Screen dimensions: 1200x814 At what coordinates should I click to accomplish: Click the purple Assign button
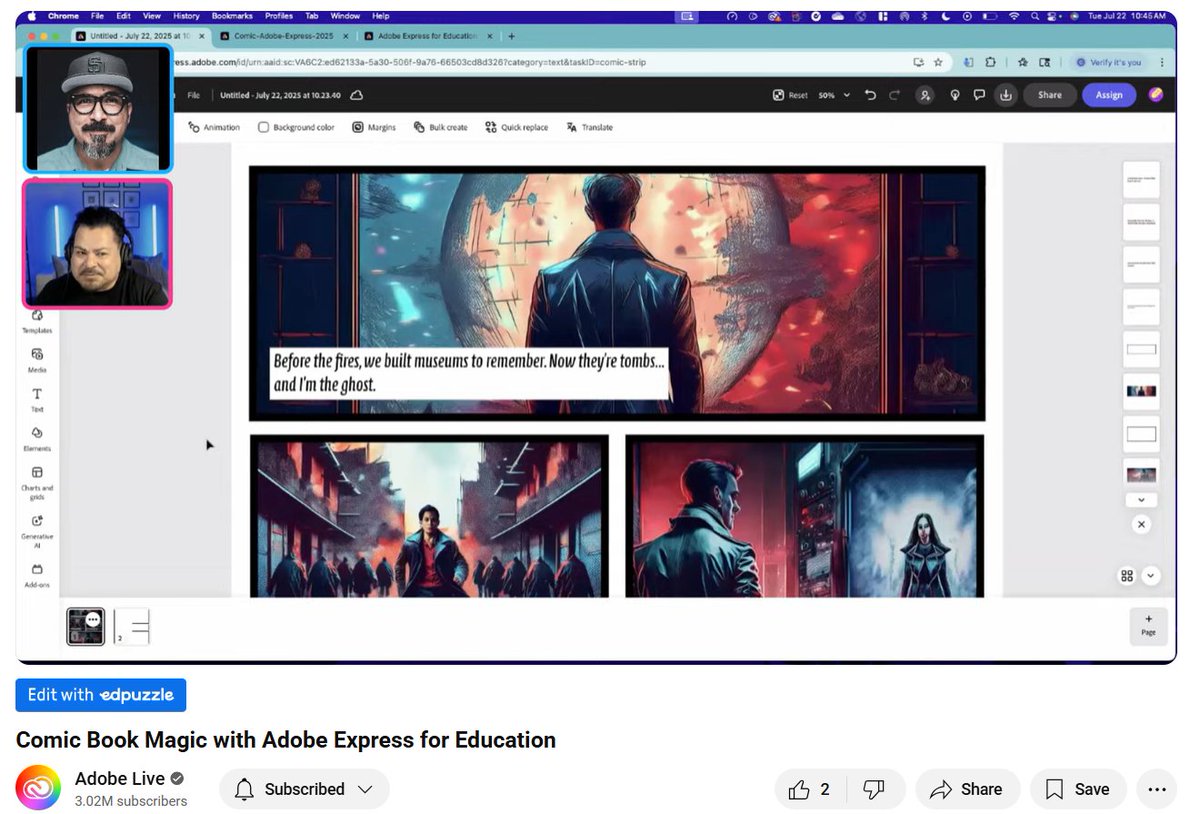[x=1109, y=95]
